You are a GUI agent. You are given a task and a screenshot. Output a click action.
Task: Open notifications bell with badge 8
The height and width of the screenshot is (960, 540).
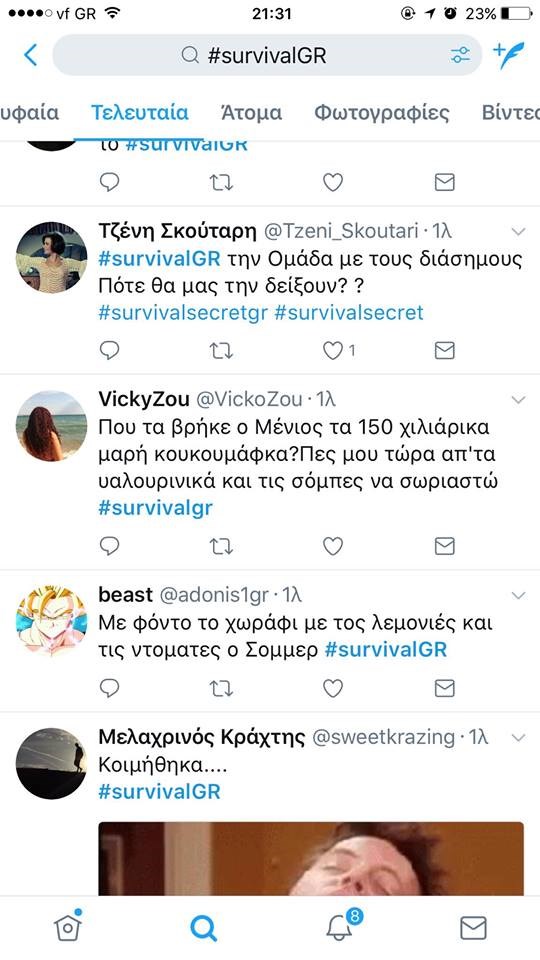click(341, 926)
